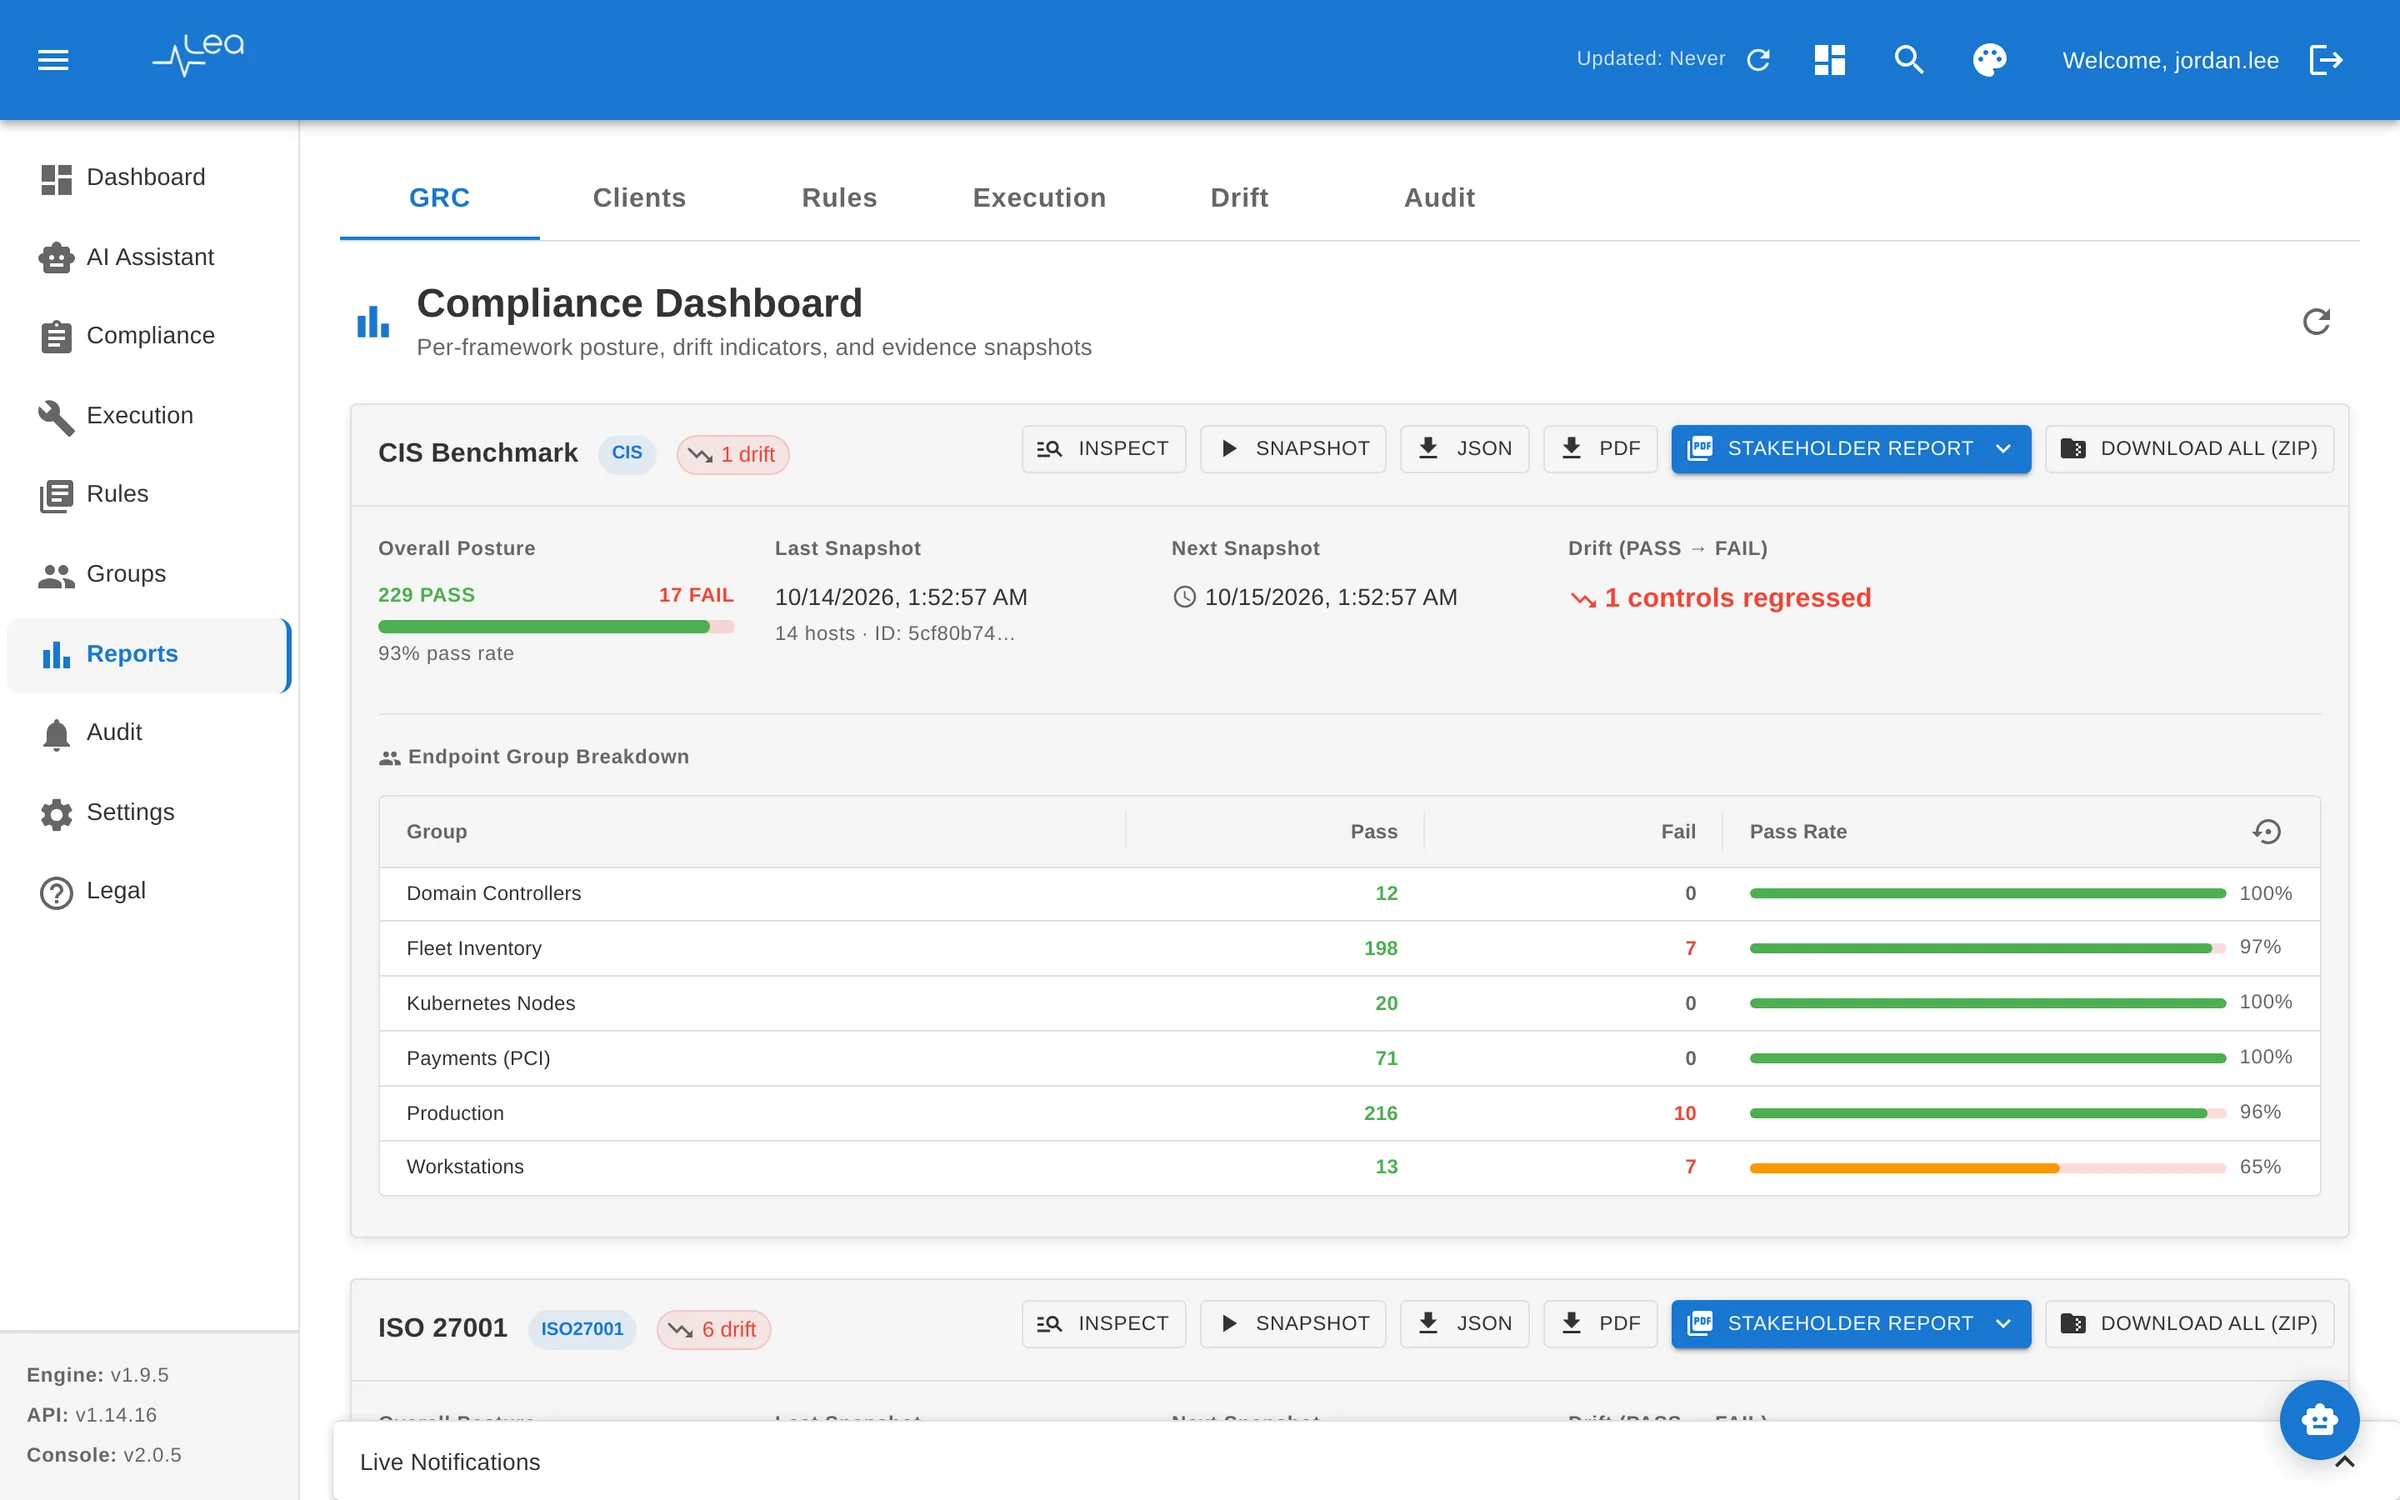2400x1500 pixels.
Task: Click the Lea logo in header
Action: click(x=198, y=55)
